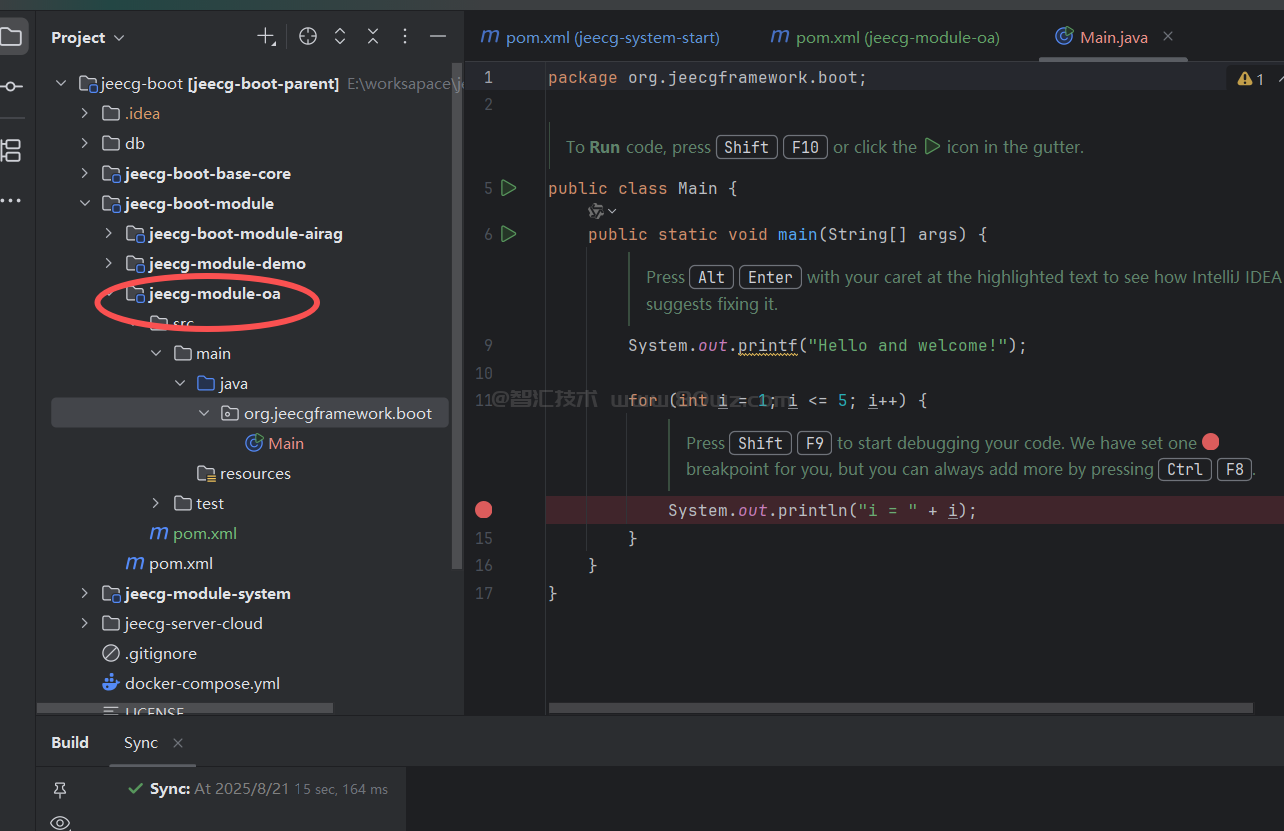Hide the Project panel minimize icon
Image resolution: width=1284 pixels, height=831 pixels.
(438, 37)
